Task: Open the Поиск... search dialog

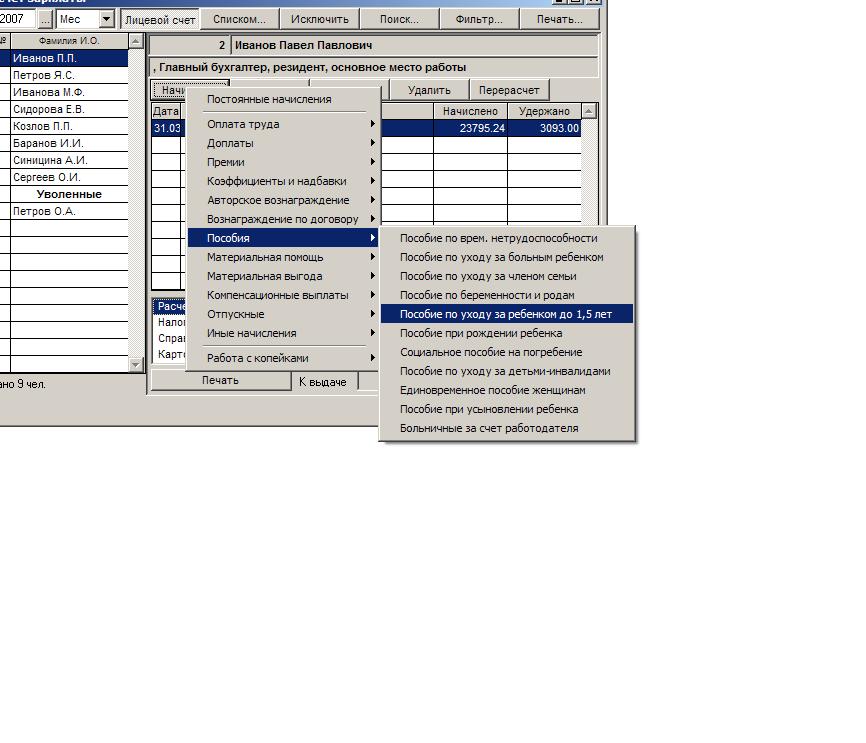Action: coord(399,19)
